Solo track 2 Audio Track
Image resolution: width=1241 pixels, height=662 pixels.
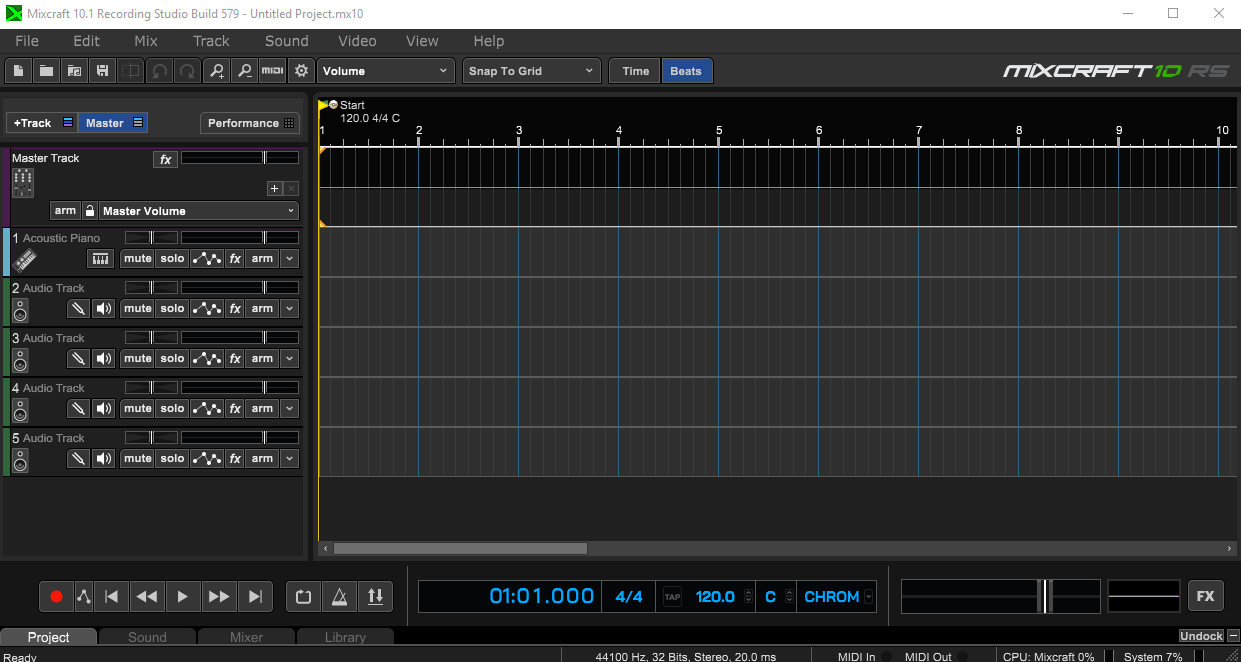pyautogui.click(x=172, y=309)
